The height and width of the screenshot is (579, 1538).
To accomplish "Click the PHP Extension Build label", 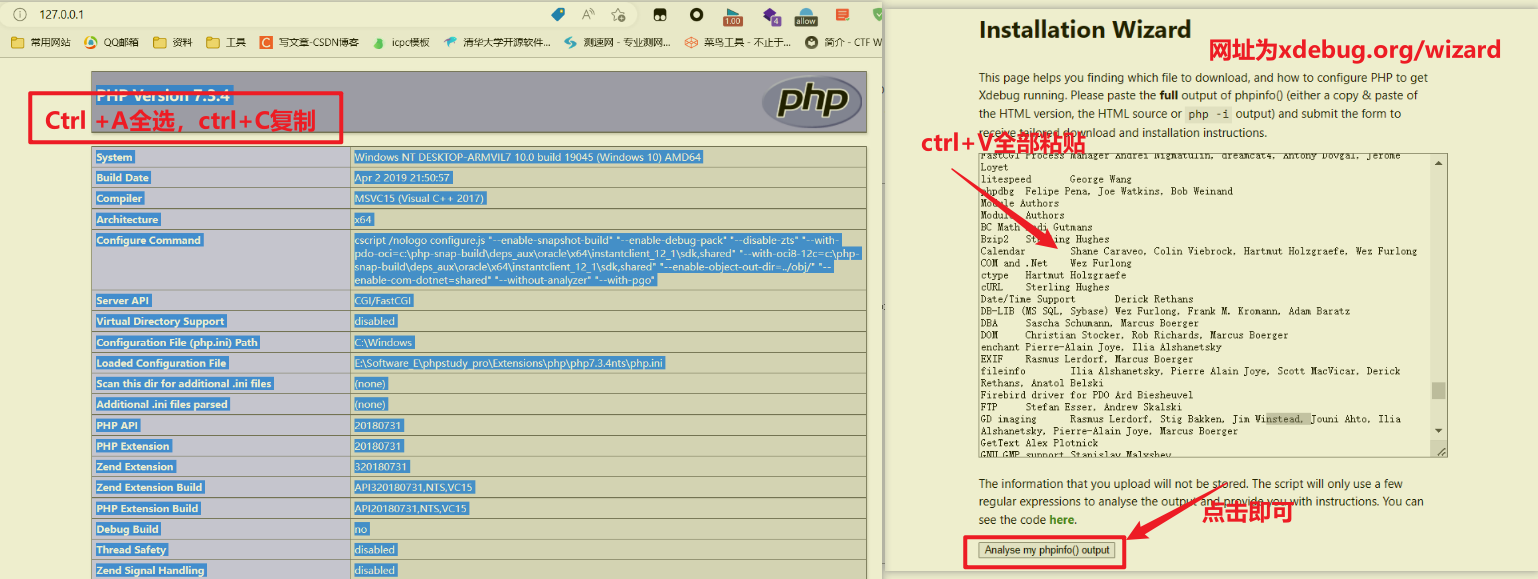I will point(147,509).
